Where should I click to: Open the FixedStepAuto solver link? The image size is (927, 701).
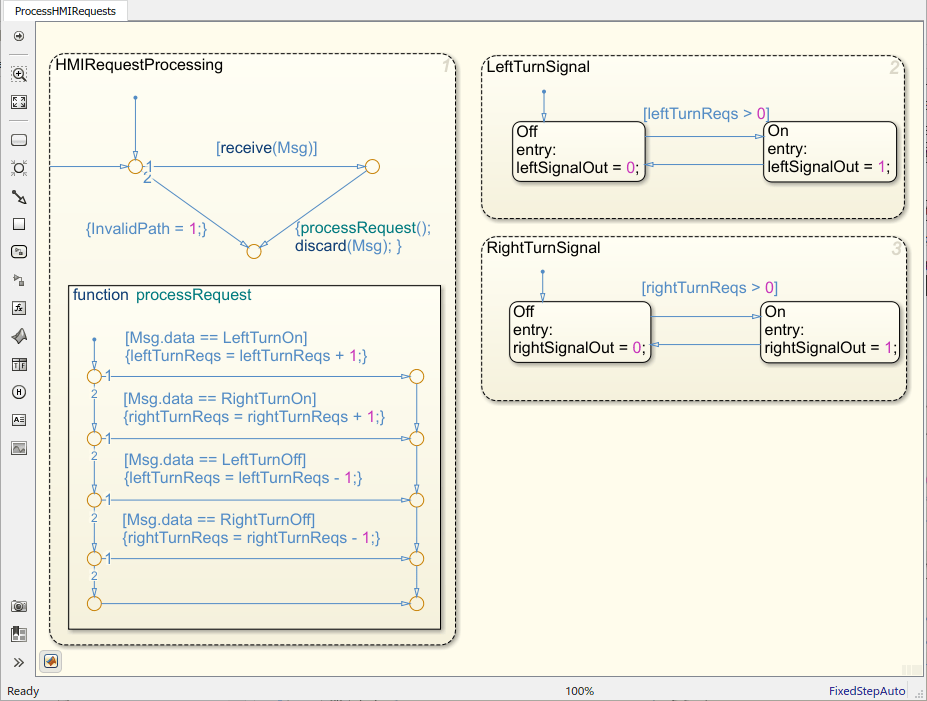click(x=867, y=690)
